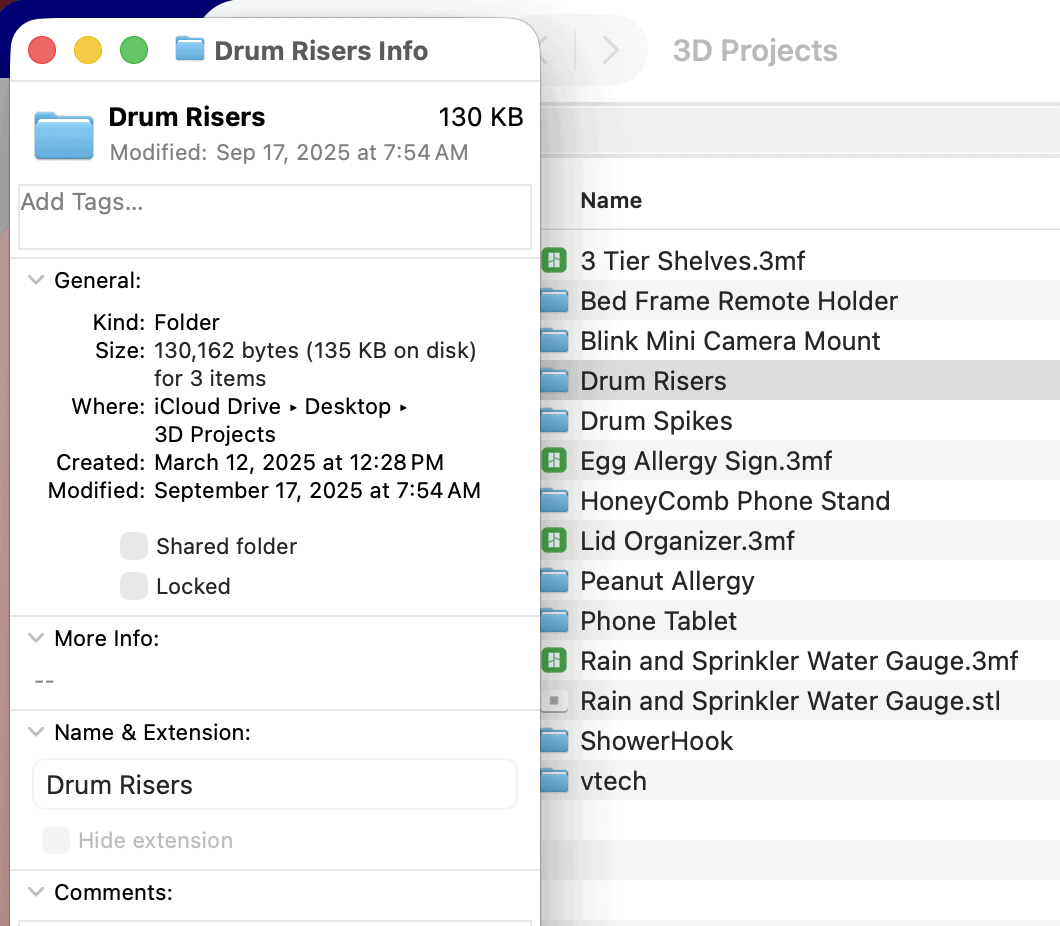Sort files by the Name column header
1060x926 pixels.
610,200
